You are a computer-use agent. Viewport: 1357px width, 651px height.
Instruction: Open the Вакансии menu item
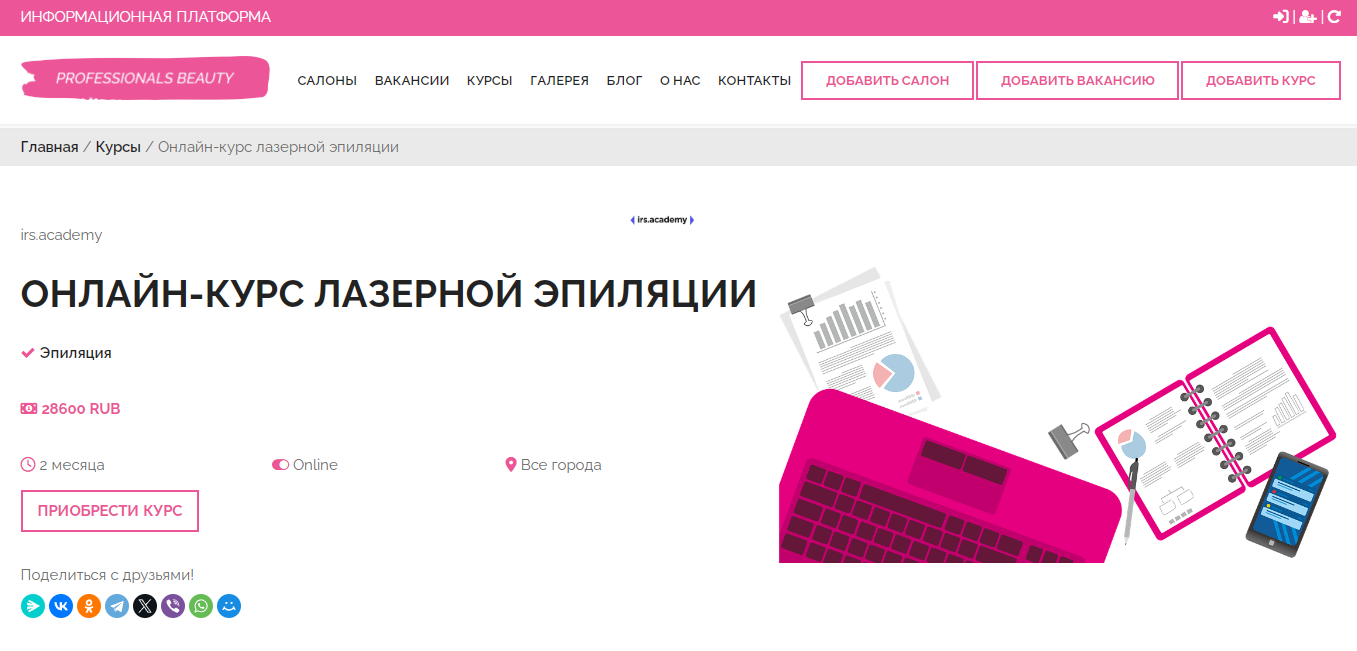pyautogui.click(x=412, y=80)
